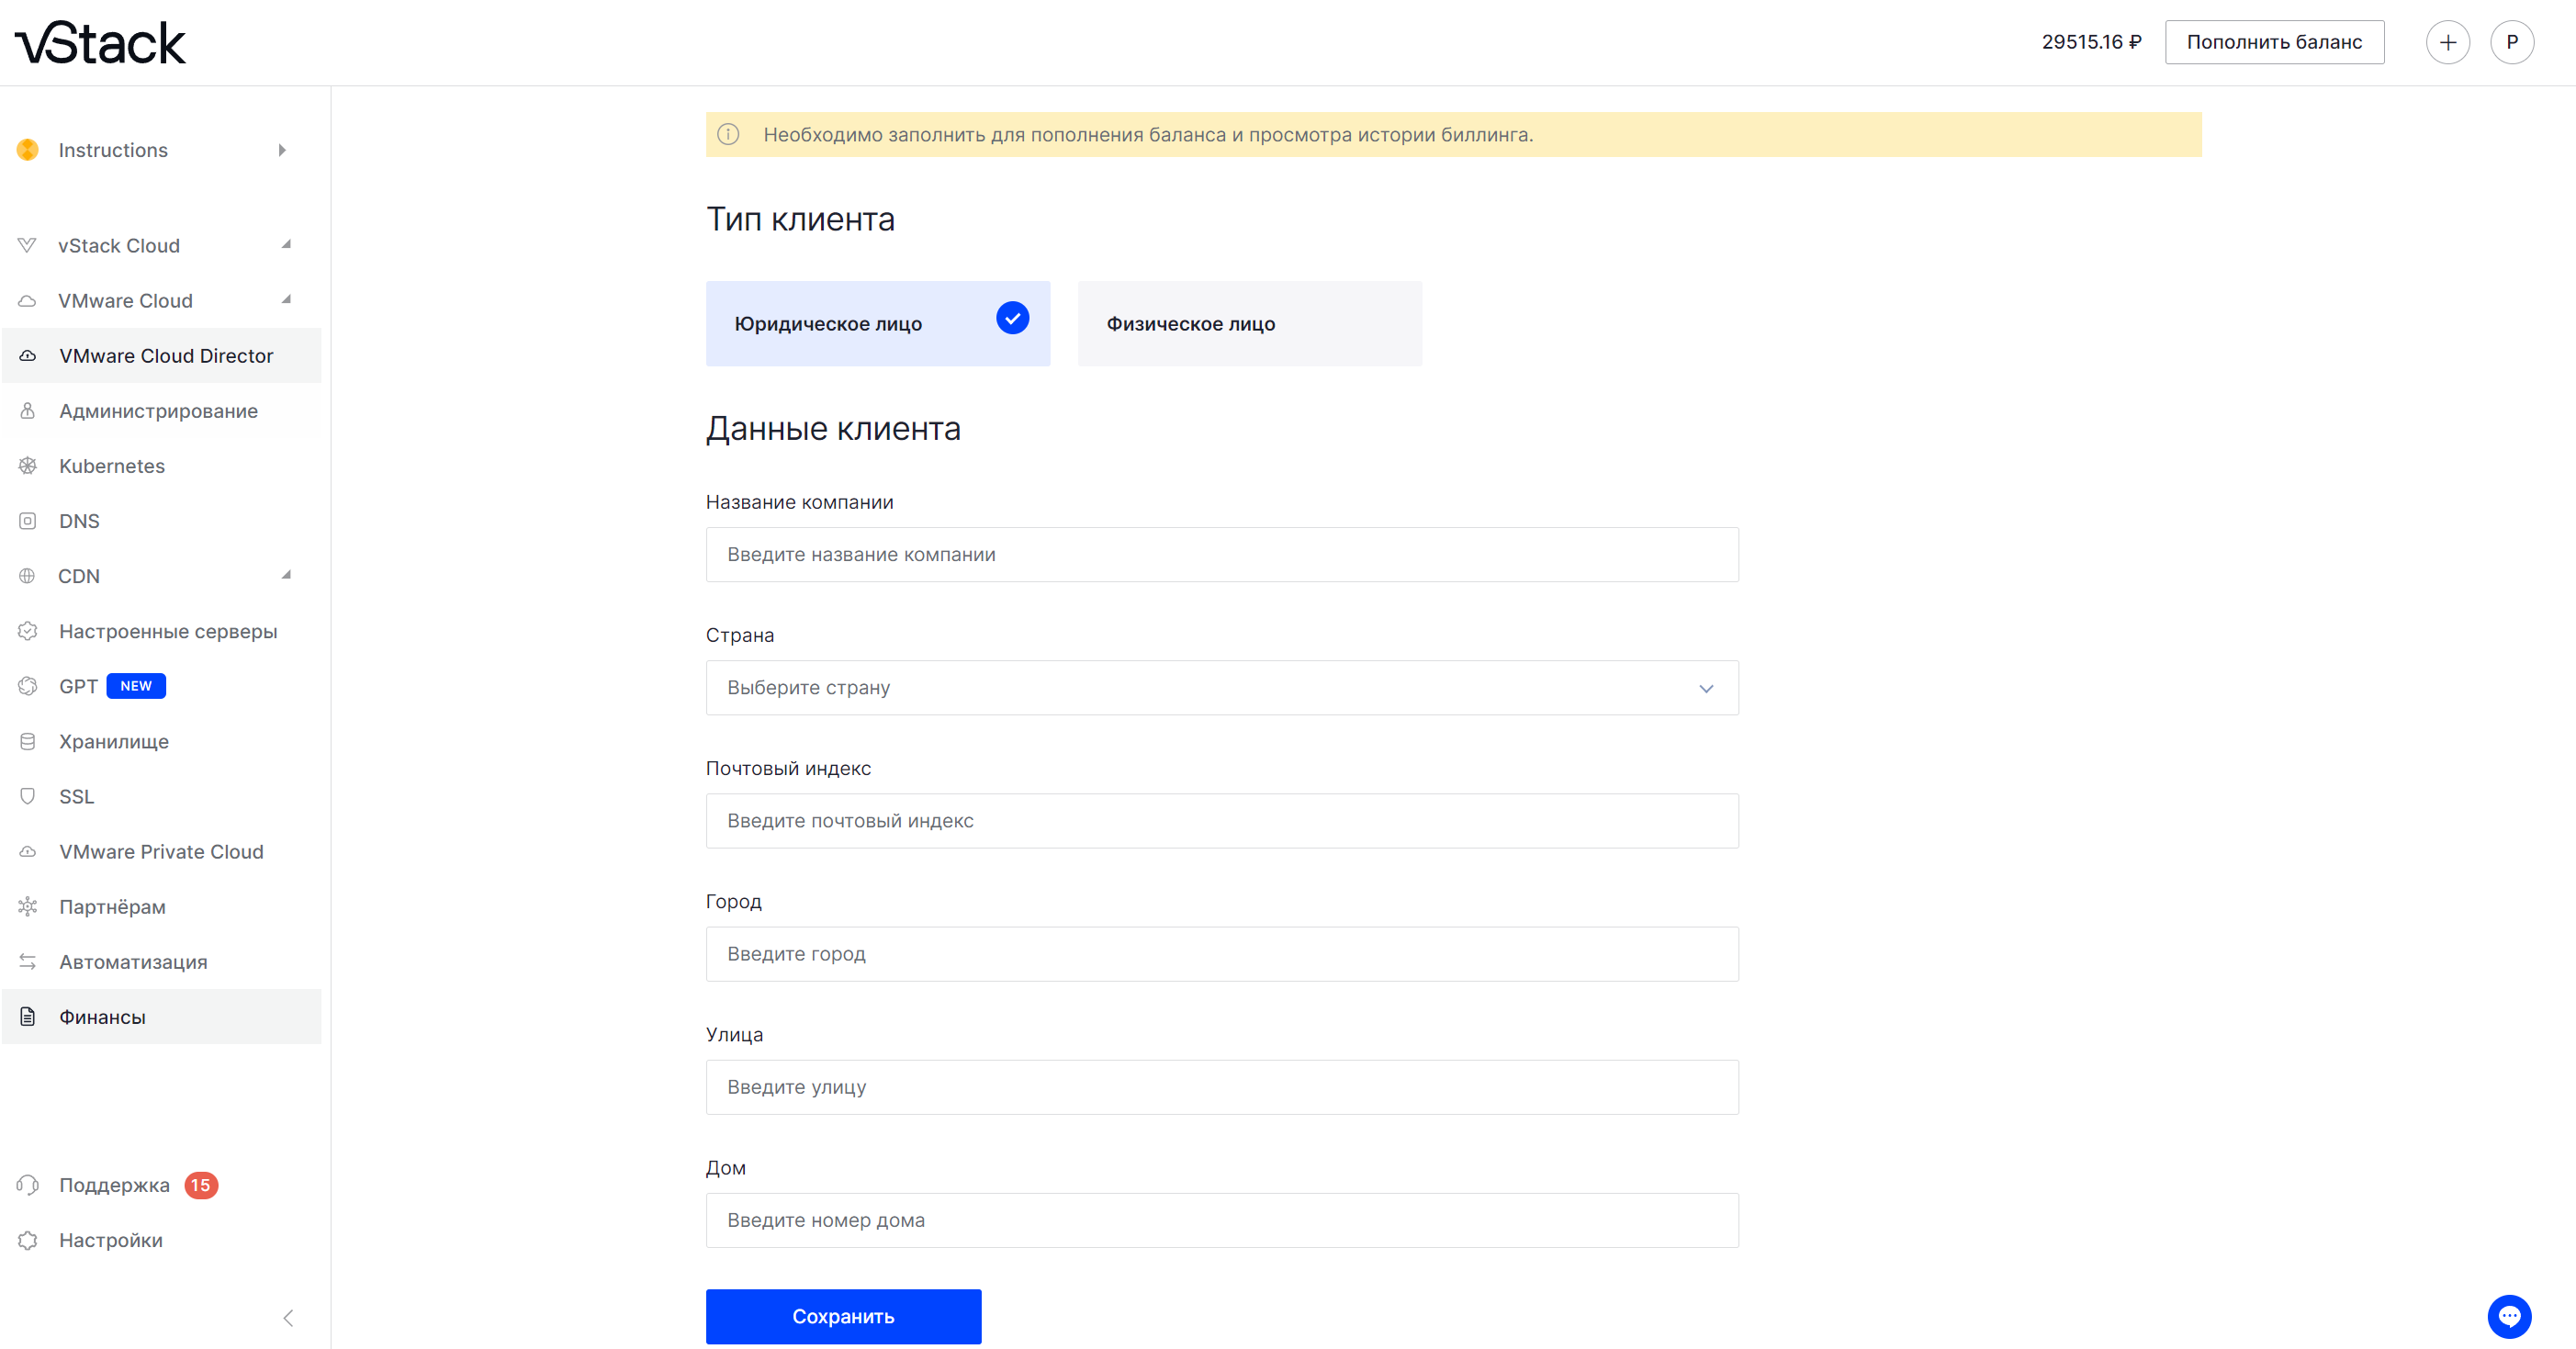Image resolution: width=2576 pixels, height=1349 pixels.
Task: Focus the Улица input field
Action: 1222,1086
